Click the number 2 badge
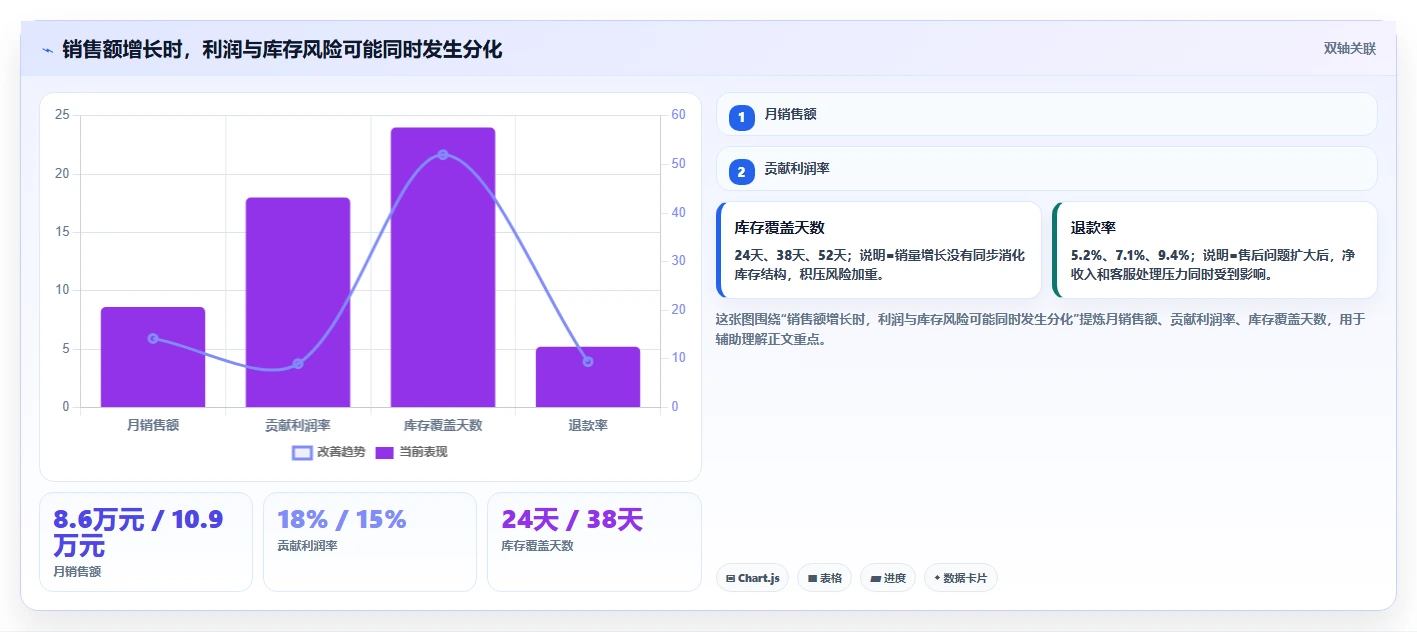 741,172
